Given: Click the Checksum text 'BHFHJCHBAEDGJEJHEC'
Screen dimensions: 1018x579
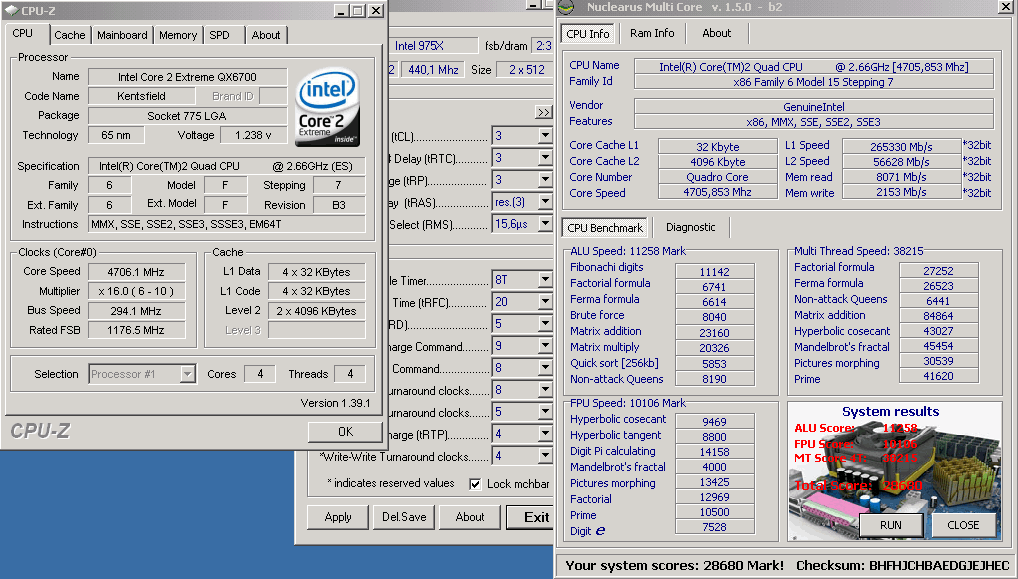Looking at the screenshot, I should tap(939, 565).
